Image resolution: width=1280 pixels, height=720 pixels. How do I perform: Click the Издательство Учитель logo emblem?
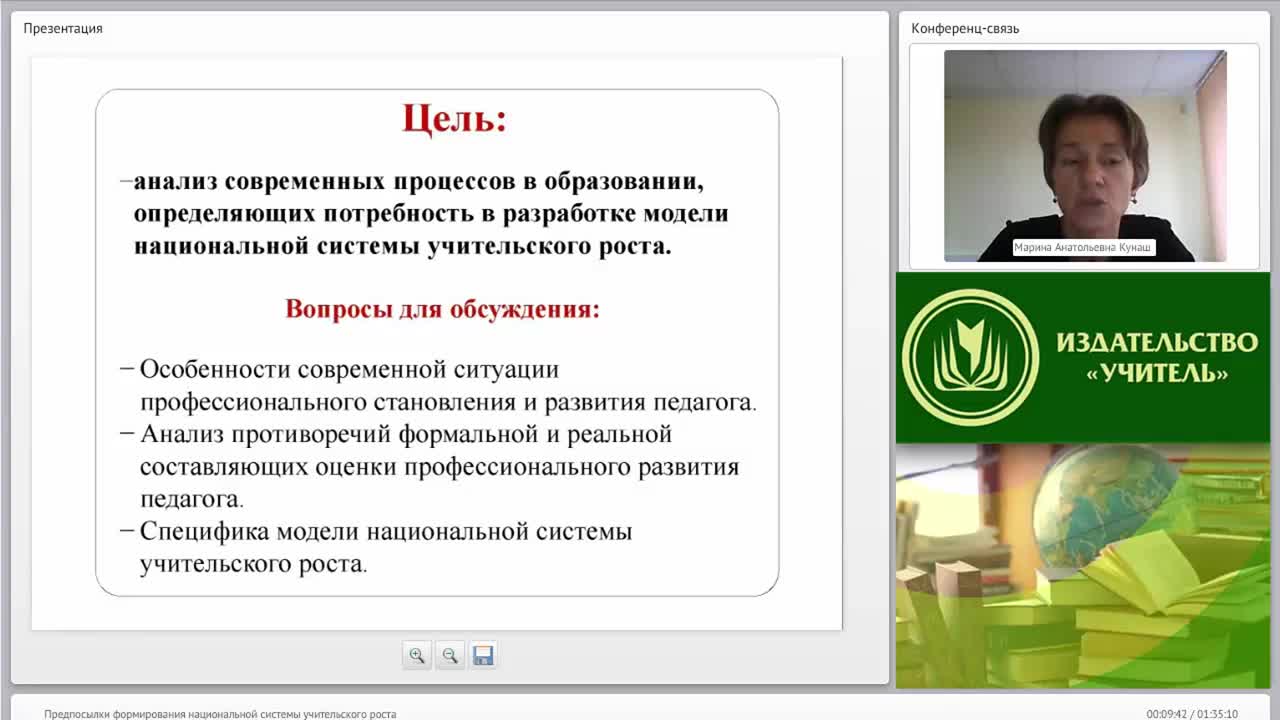pos(970,357)
